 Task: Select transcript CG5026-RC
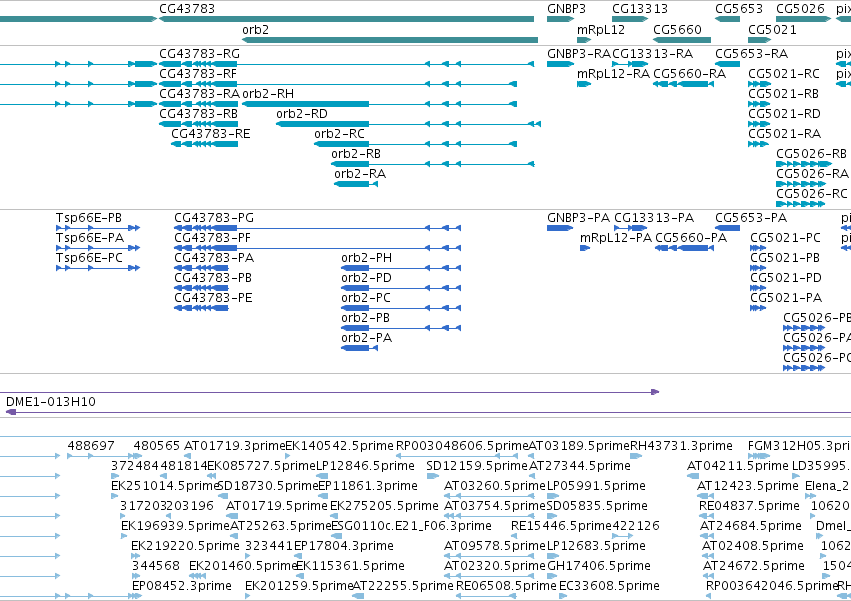[801, 204]
